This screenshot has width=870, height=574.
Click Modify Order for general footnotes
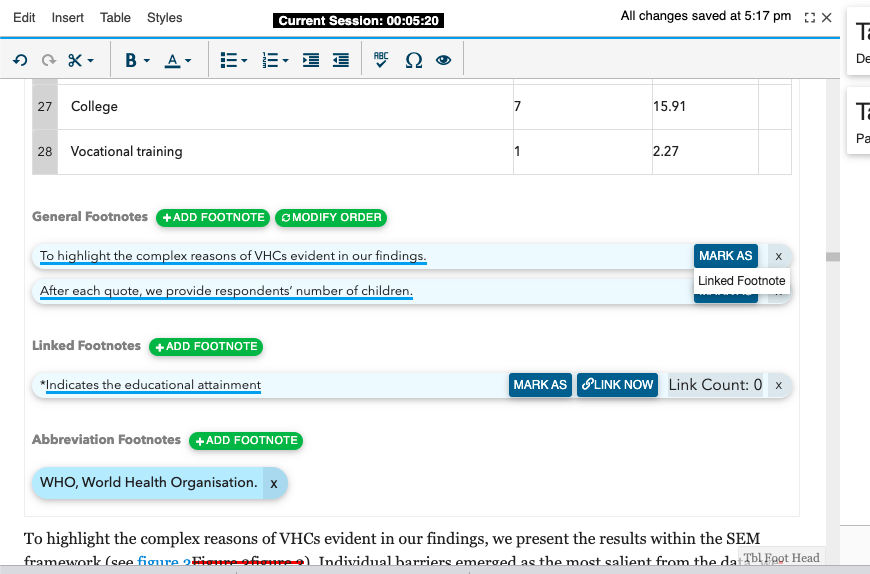point(331,217)
